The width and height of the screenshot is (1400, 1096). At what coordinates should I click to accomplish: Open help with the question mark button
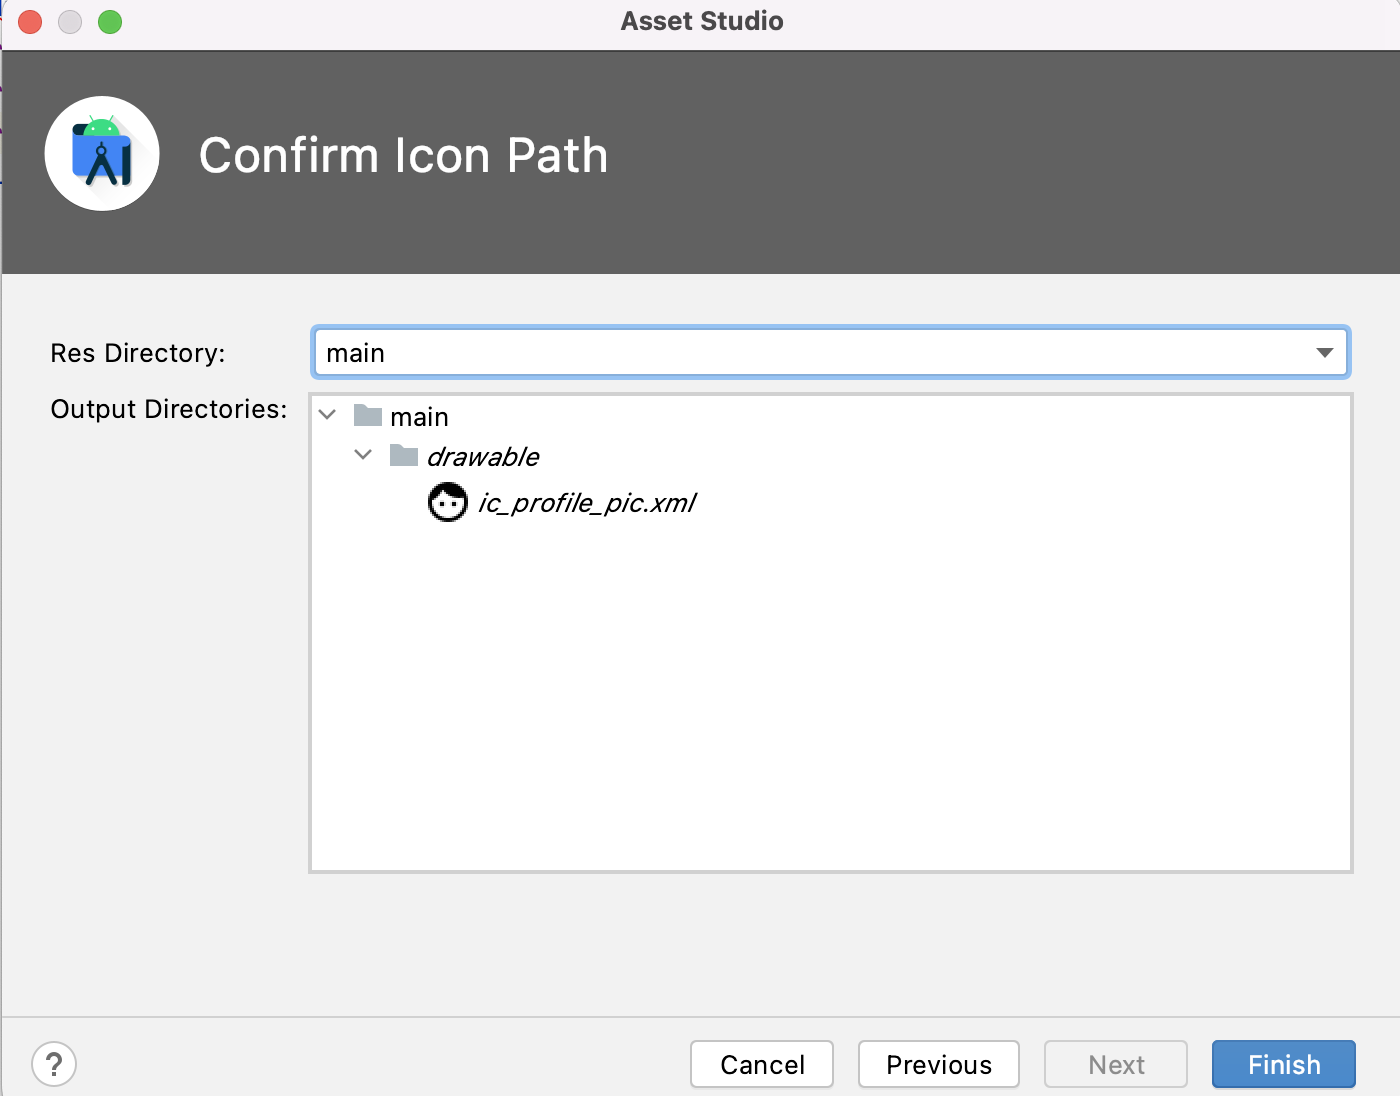pos(54,1064)
